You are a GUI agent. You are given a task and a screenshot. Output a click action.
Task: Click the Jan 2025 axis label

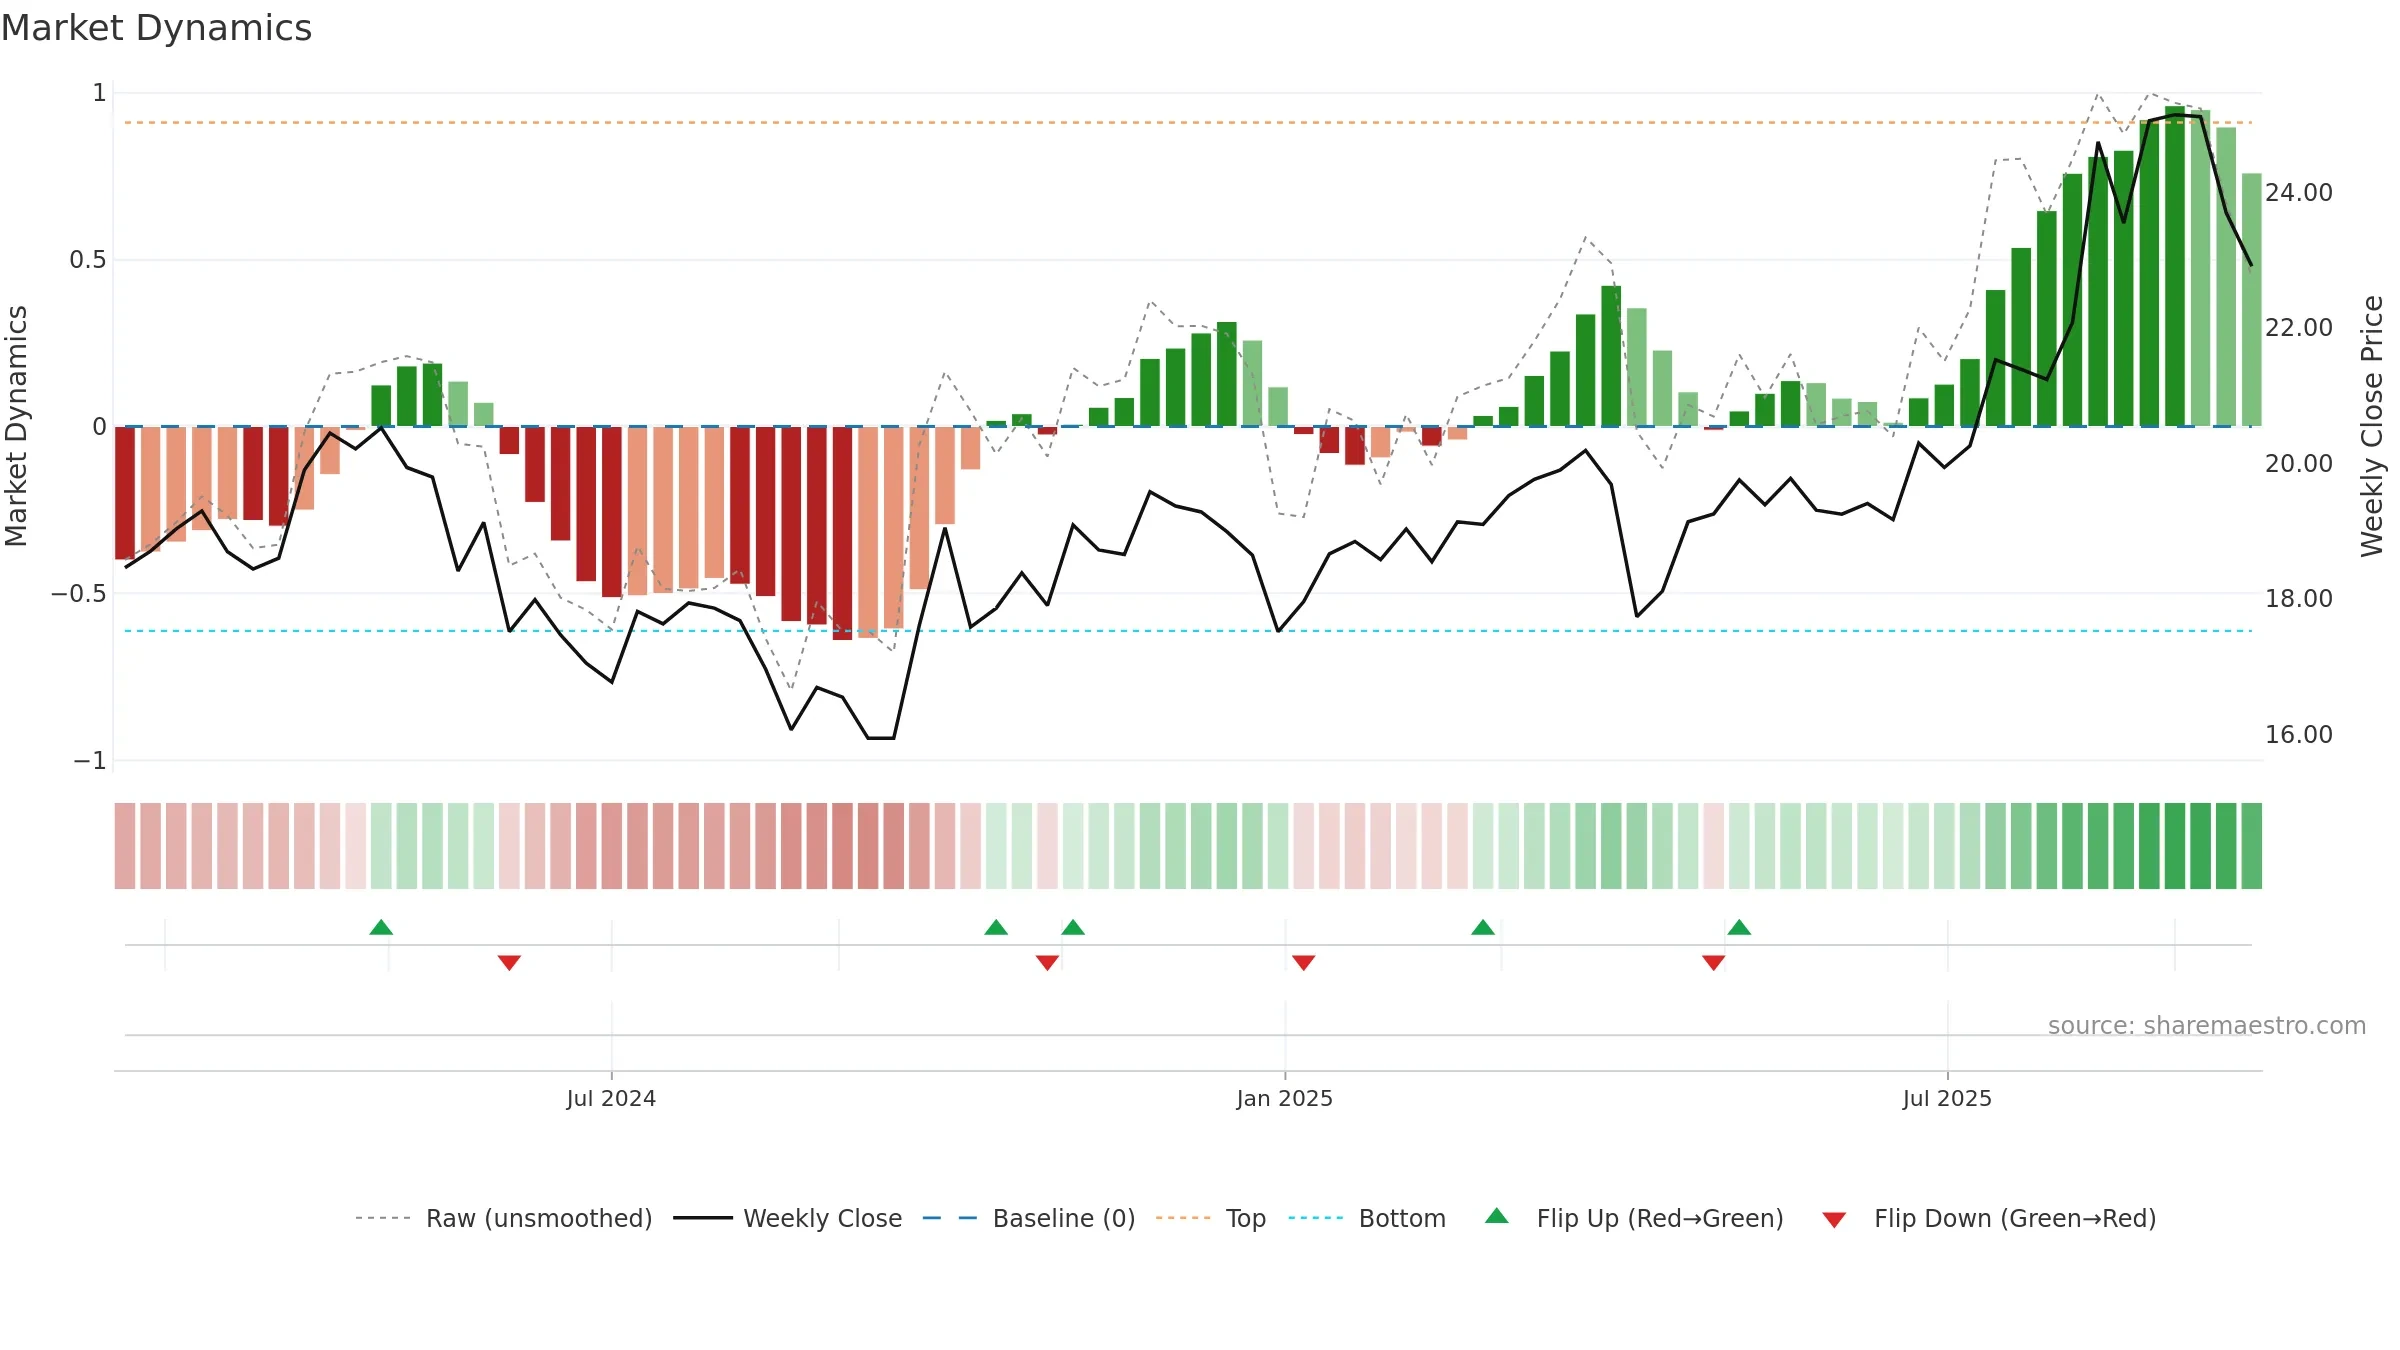coord(1284,1098)
